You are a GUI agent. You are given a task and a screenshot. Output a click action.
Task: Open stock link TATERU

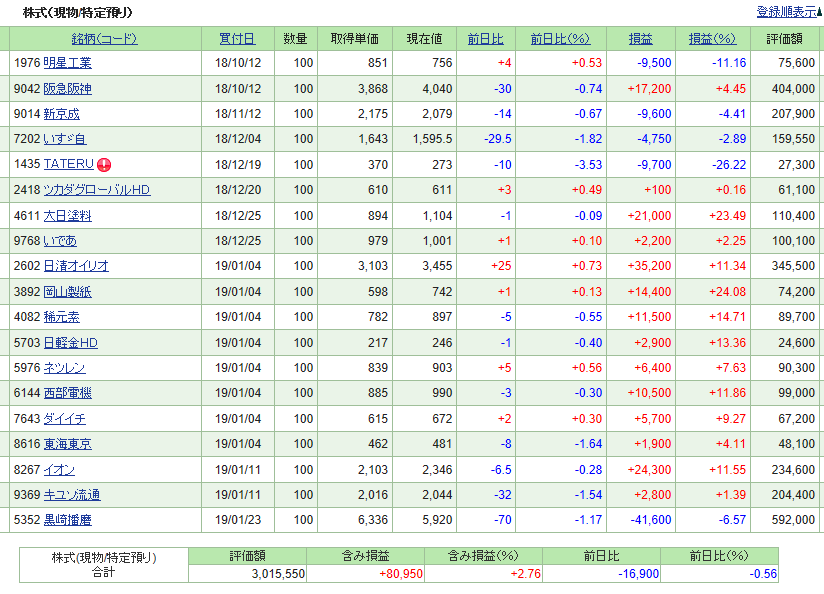(68, 164)
